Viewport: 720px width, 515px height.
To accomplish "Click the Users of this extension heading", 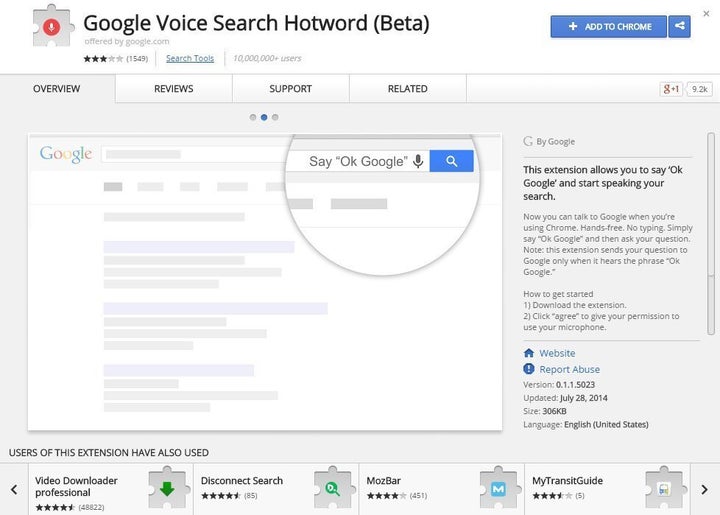I will pos(109,453).
